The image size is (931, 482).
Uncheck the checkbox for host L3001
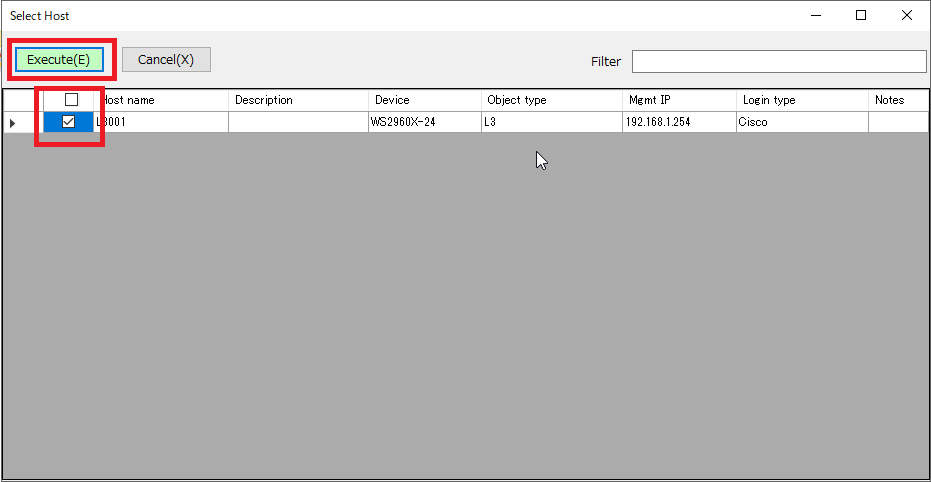coord(69,122)
